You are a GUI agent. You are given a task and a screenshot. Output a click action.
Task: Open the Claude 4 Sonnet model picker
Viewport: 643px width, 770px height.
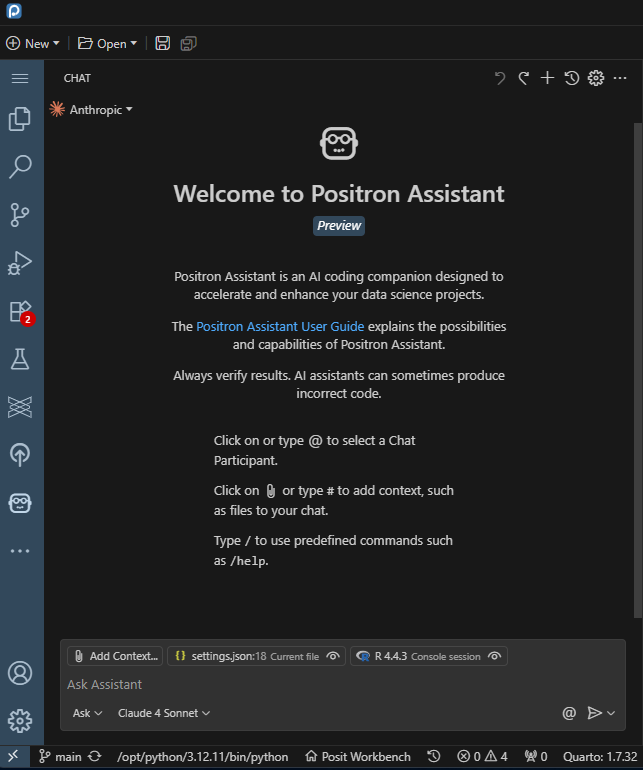(164, 713)
